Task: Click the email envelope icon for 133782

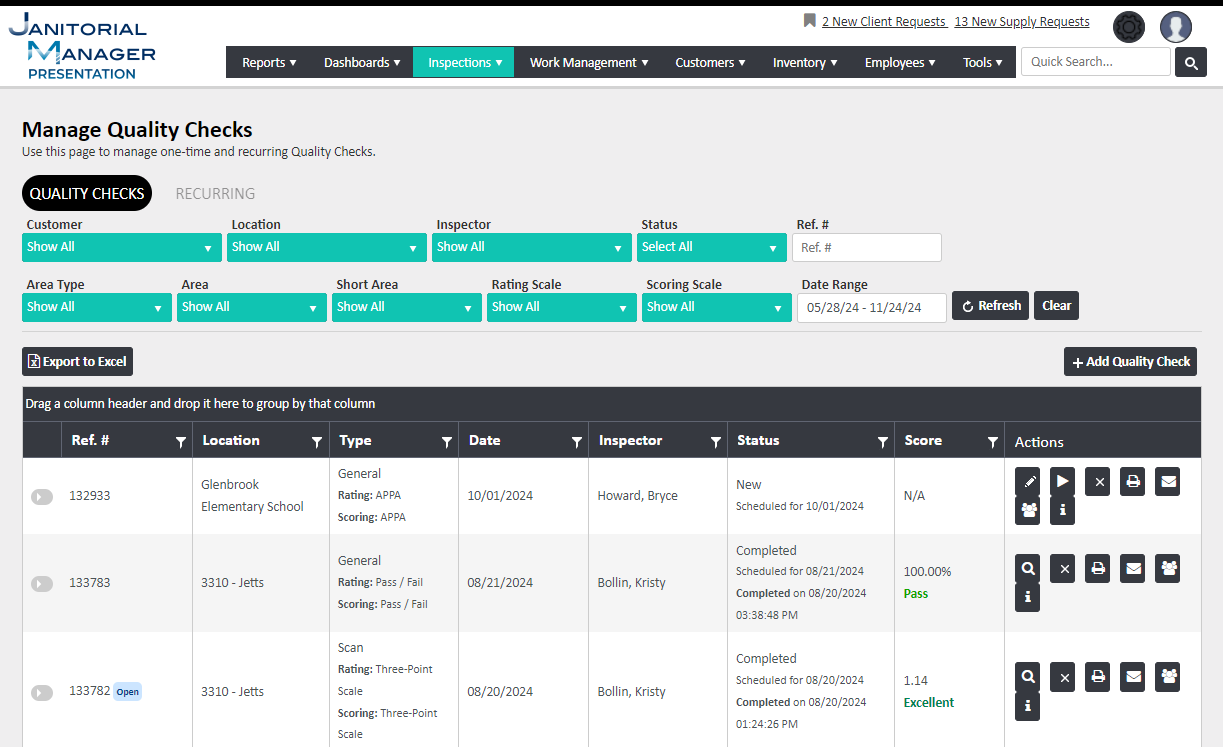Action: (1132, 677)
